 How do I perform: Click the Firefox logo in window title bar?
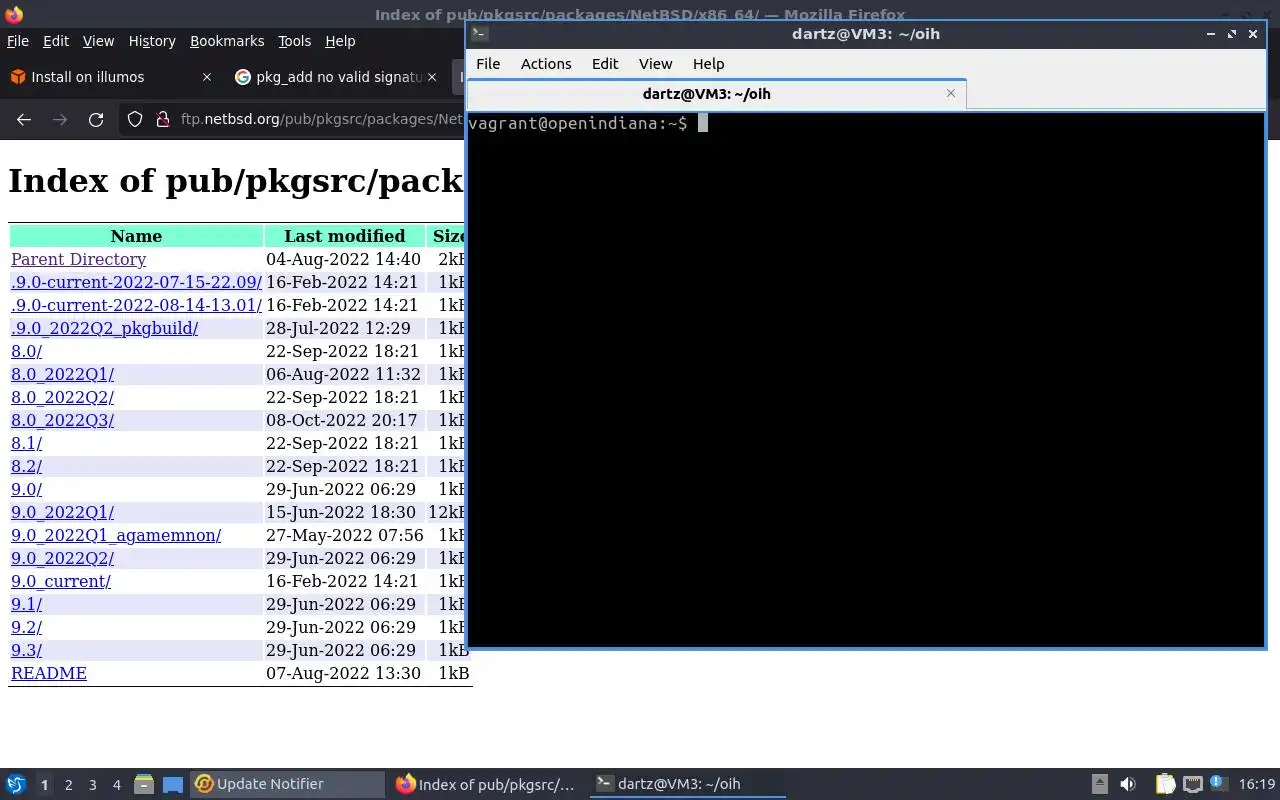tap(14, 14)
